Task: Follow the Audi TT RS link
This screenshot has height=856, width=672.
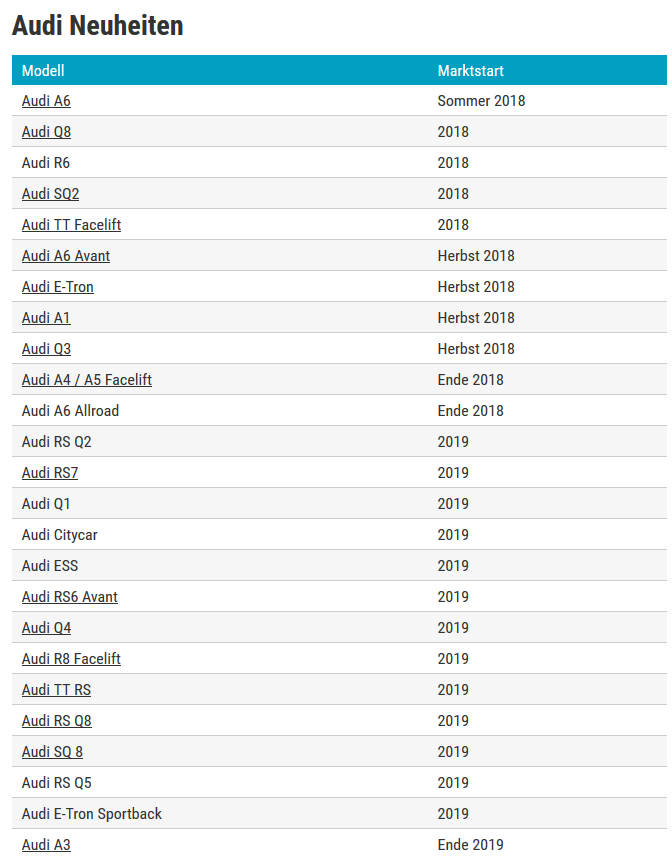Action: (56, 690)
